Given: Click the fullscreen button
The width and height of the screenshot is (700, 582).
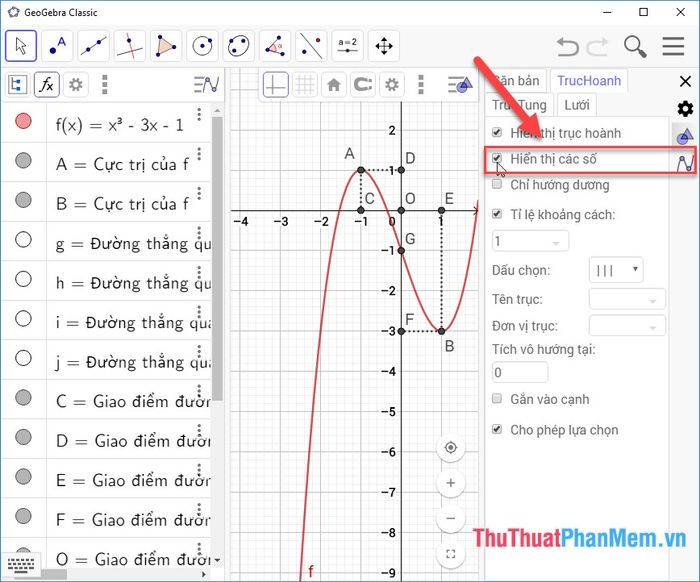Looking at the screenshot, I should coord(450,554).
